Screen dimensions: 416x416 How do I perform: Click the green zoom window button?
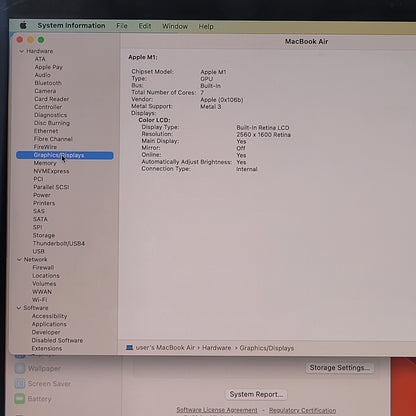tap(41, 40)
